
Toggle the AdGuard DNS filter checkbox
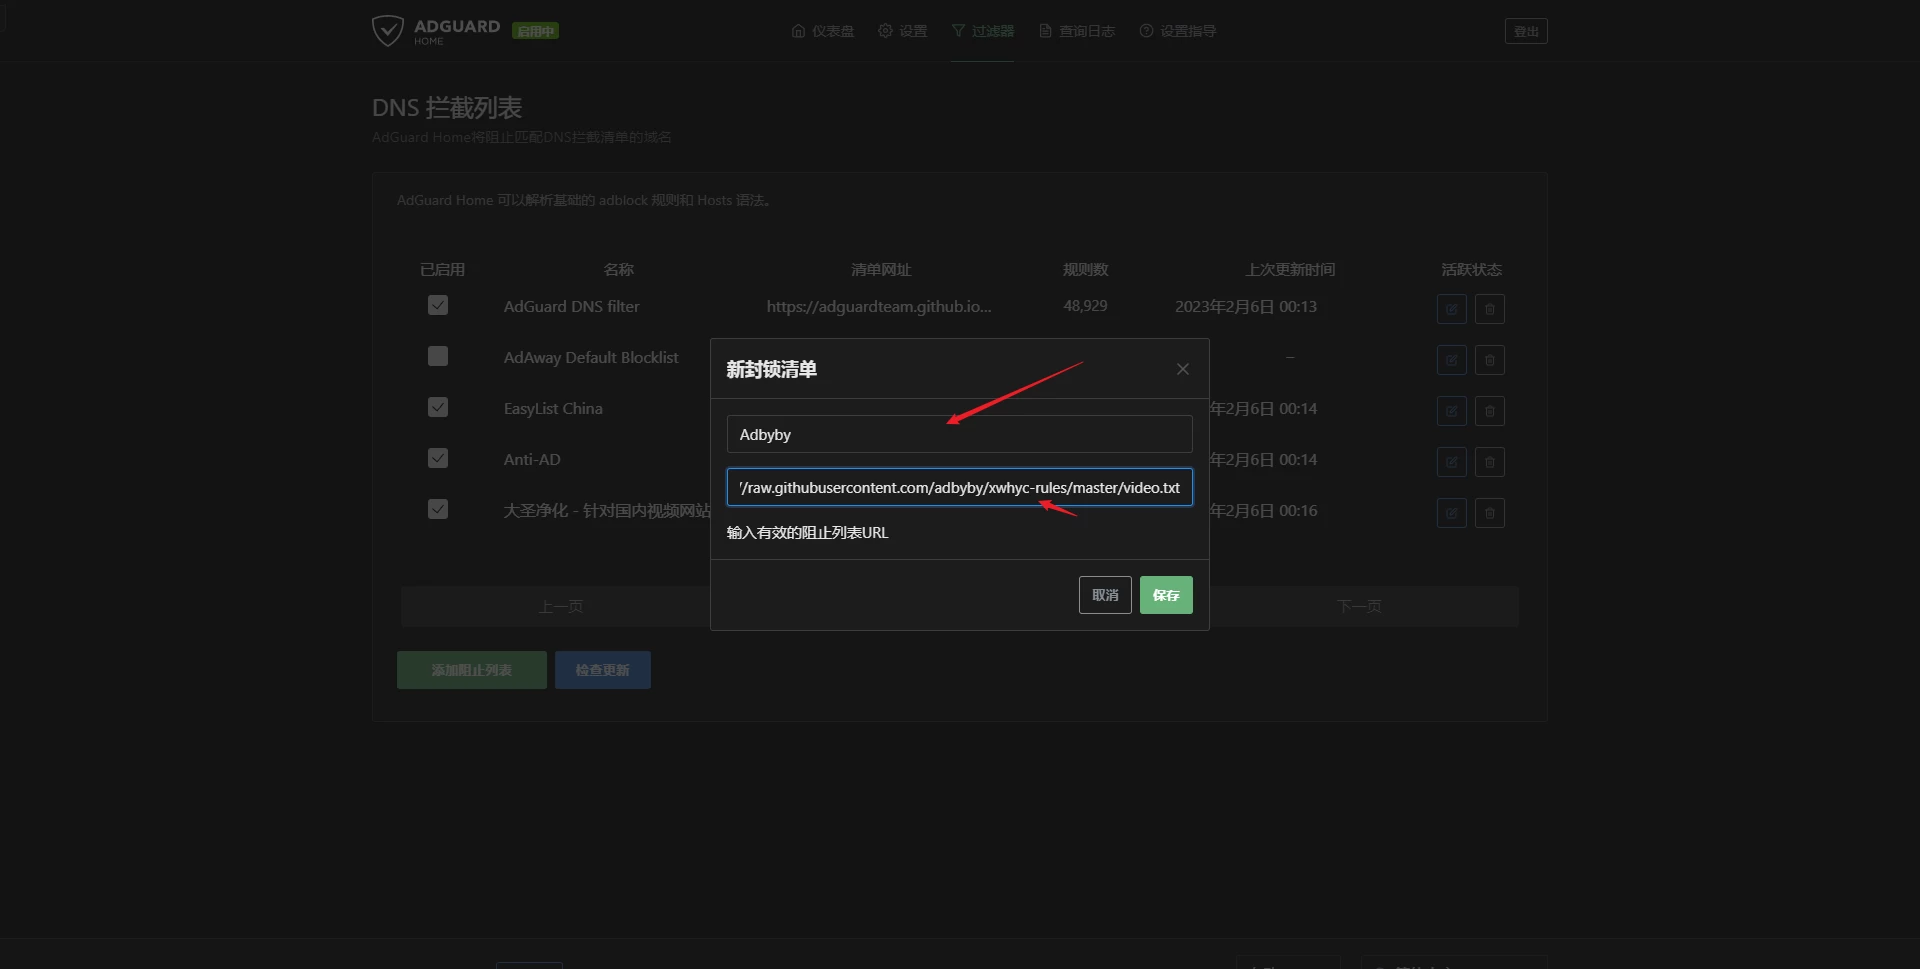coord(438,305)
